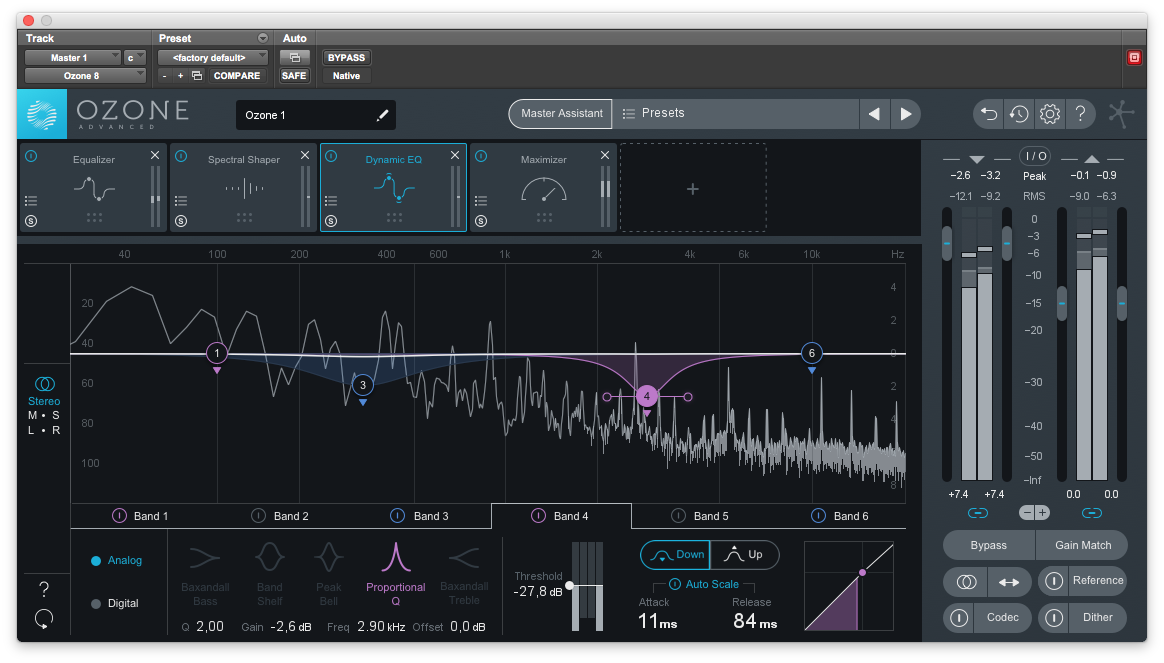Select Baxandall Treble filter shape
Image resolution: width=1164 pixels, height=663 pixels.
click(464, 574)
